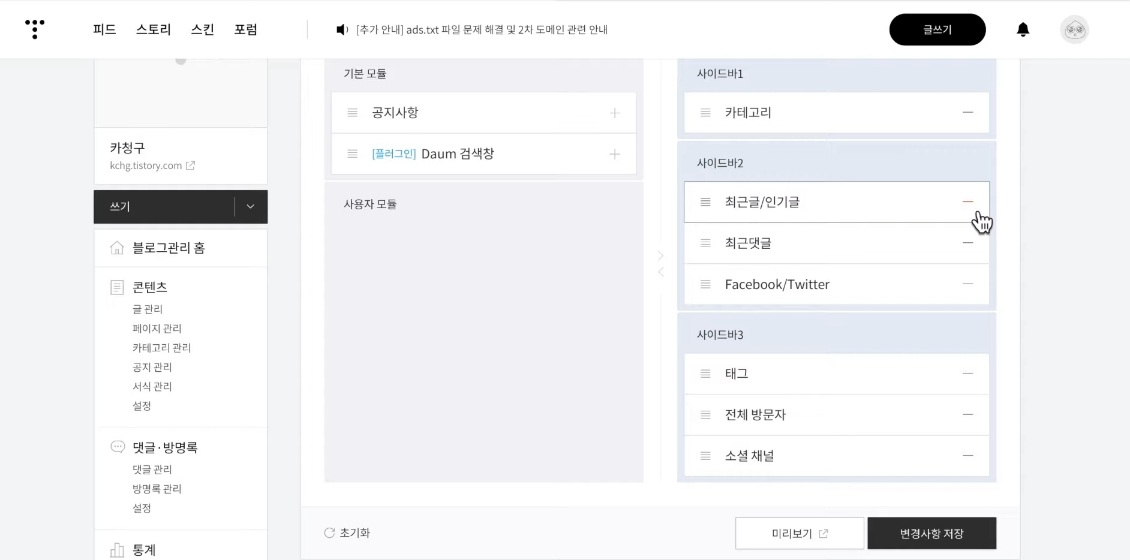Click the 통계 chart icon
Image resolution: width=1130 pixels, height=560 pixels.
(x=117, y=550)
